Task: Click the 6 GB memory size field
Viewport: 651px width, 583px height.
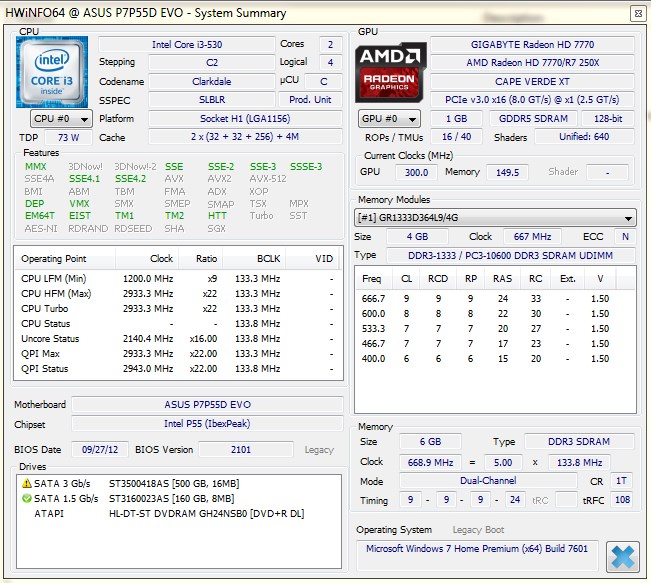Action: click(430, 441)
